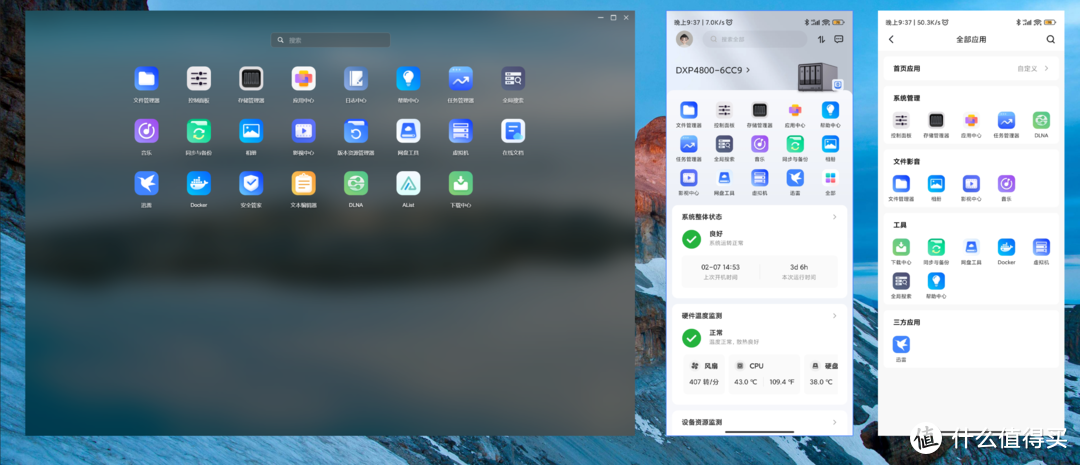1080x465 pixels.
Task: Tap the NAS device thumbnail image
Action: click(x=819, y=76)
